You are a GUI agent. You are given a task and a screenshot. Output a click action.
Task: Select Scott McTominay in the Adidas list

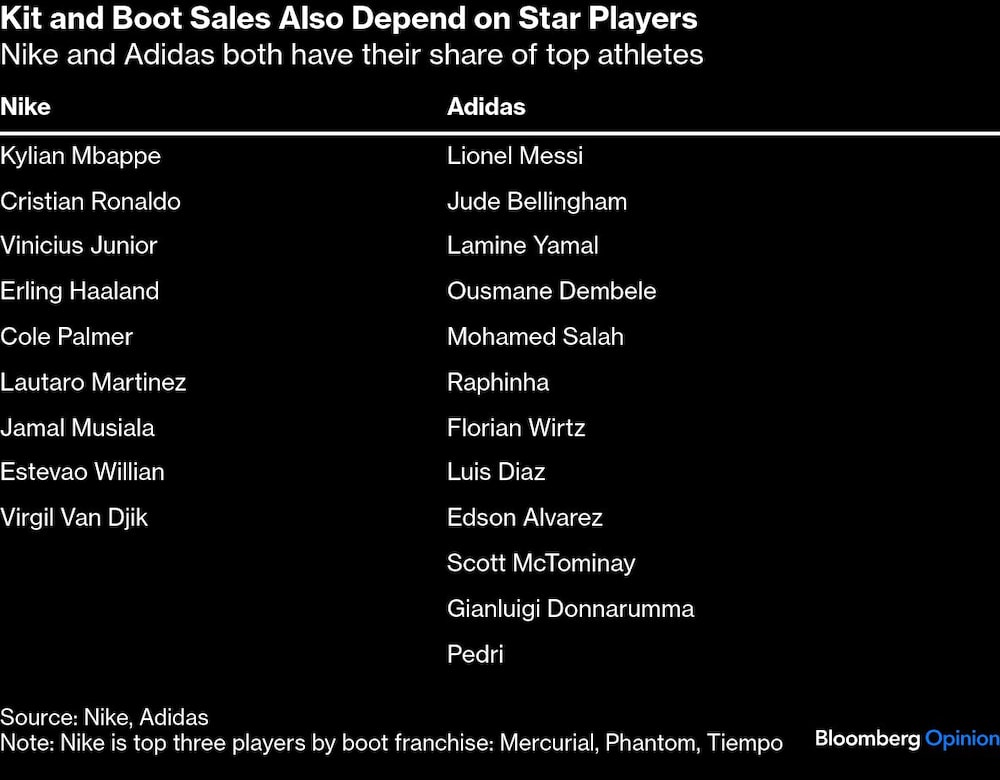[541, 563]
